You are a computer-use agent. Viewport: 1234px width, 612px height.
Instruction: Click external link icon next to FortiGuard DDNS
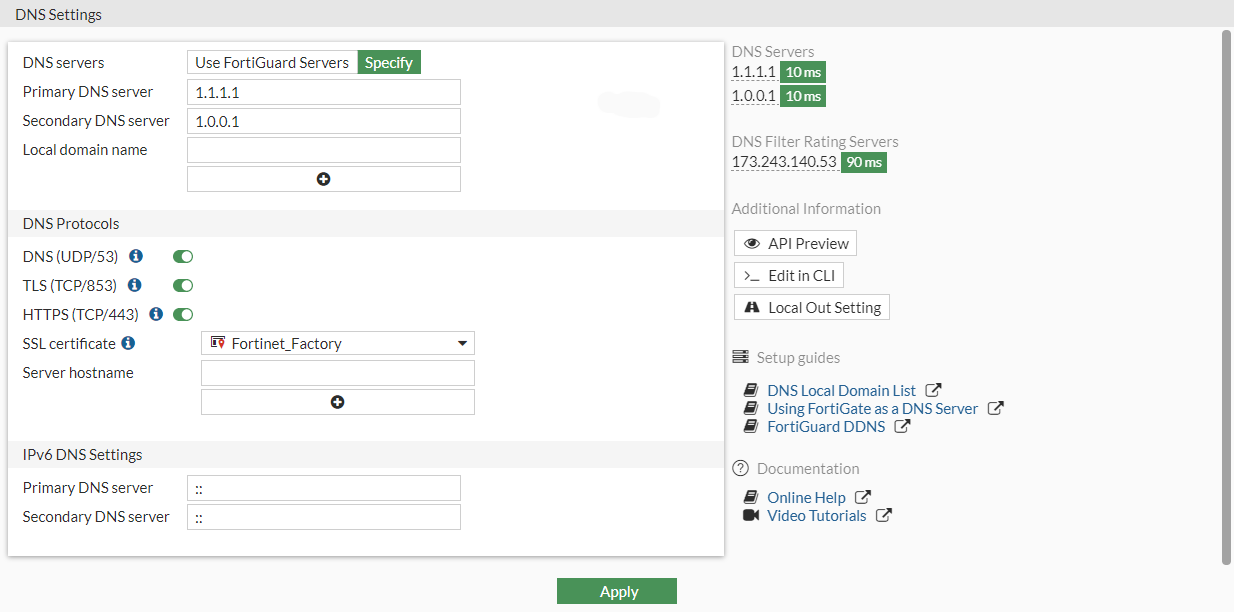pyautogui.click(x=902, y=426)
